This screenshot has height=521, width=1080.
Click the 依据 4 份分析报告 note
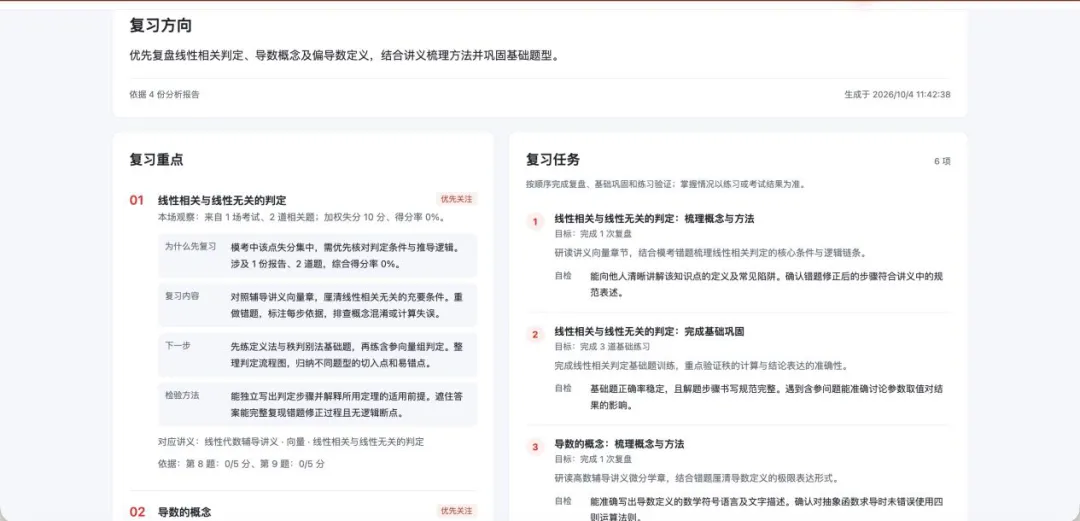coord(165,94)
